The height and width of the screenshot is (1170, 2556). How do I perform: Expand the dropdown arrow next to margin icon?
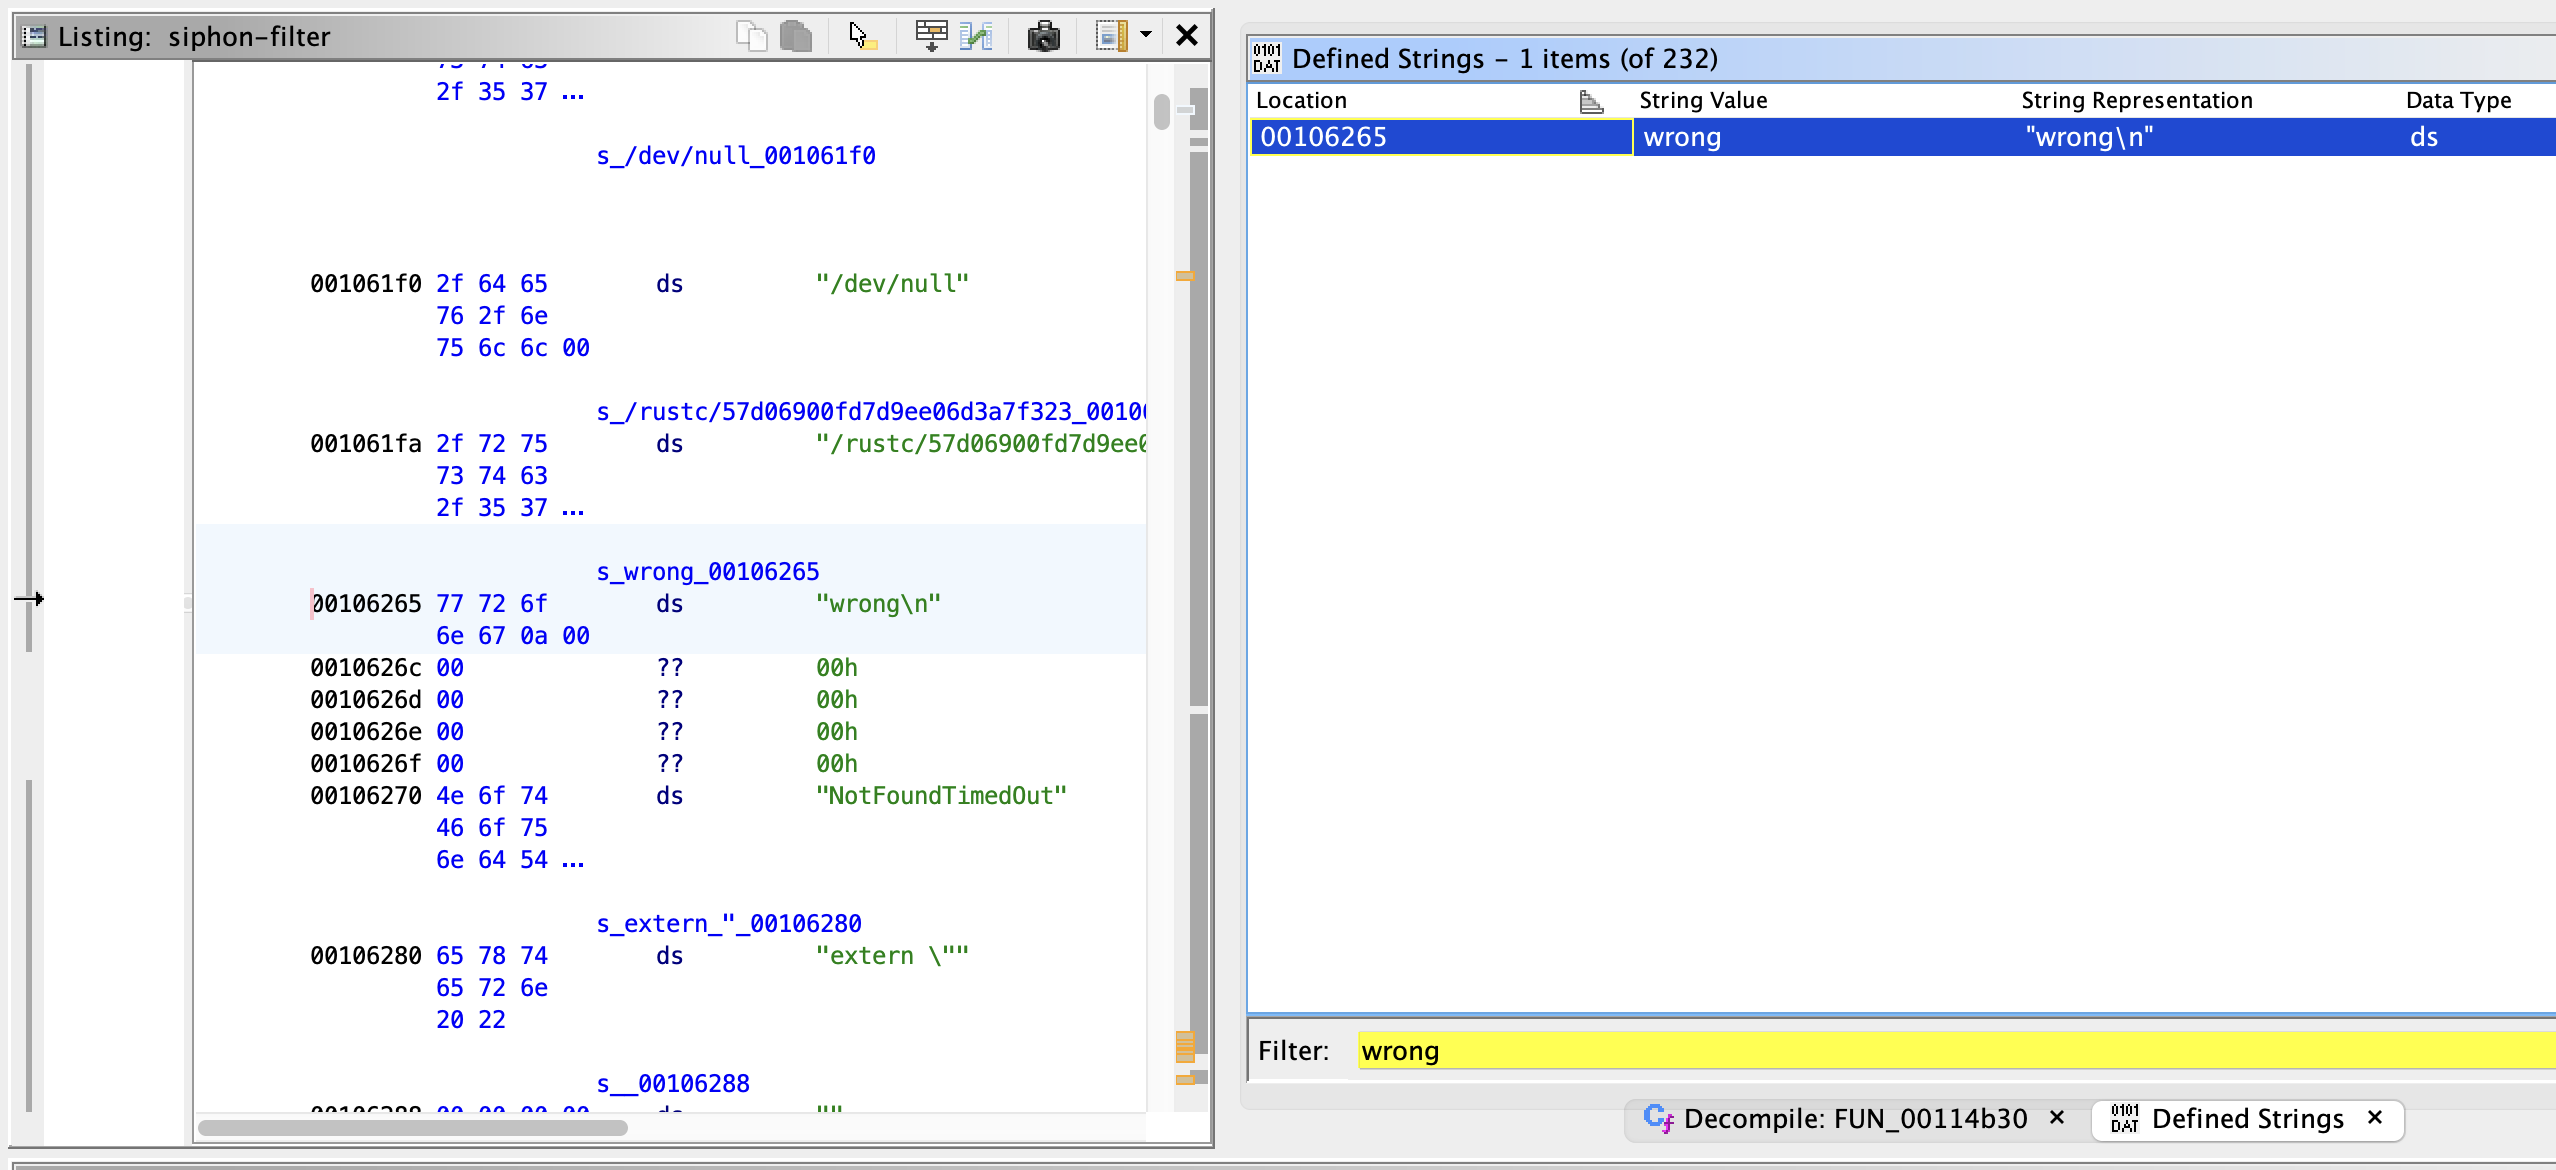click(x=1146, y=36)
